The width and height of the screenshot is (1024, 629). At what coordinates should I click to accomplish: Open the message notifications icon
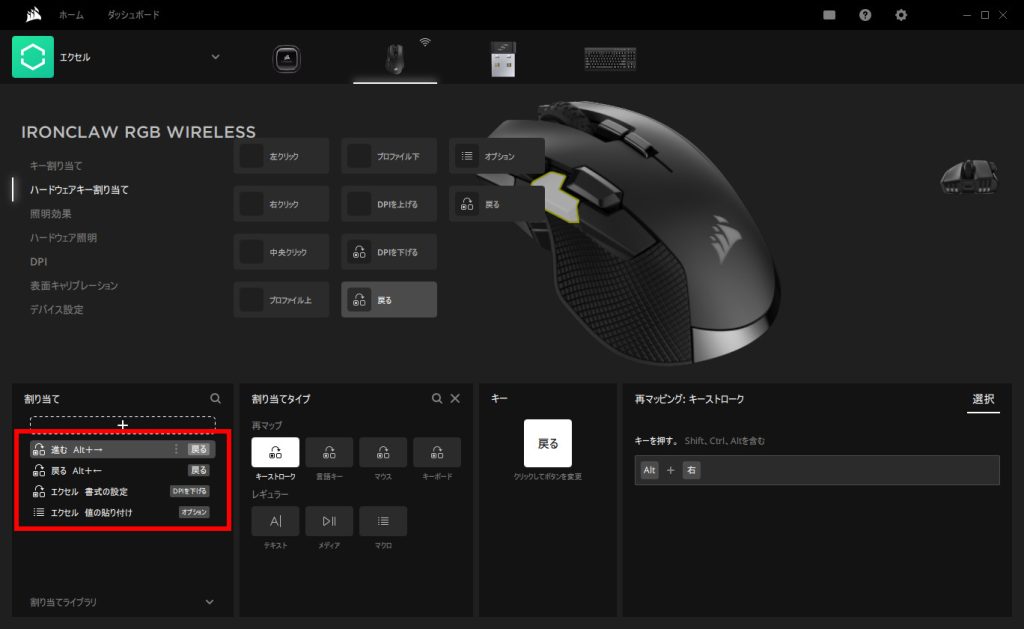[829, 15]
